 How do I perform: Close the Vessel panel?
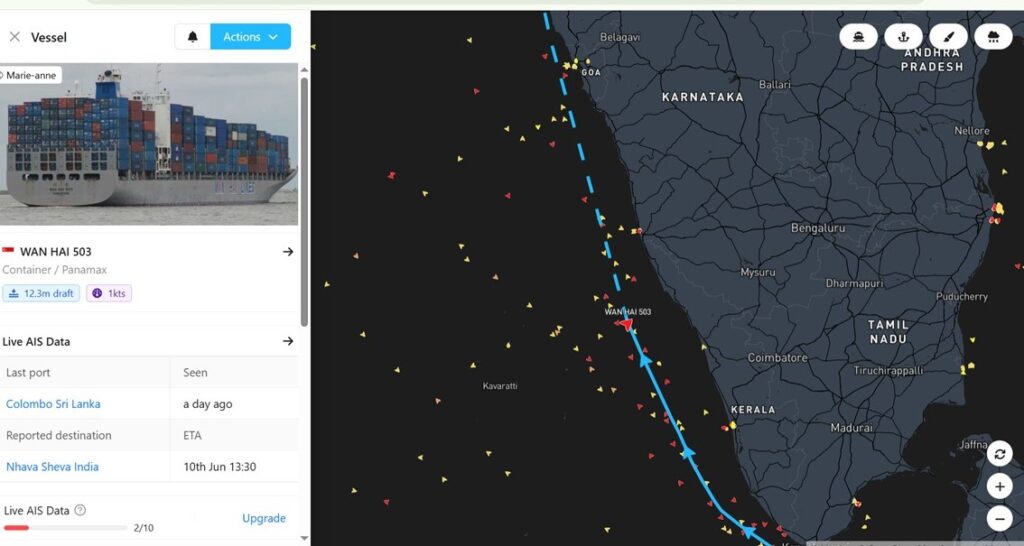coord(14,37)
